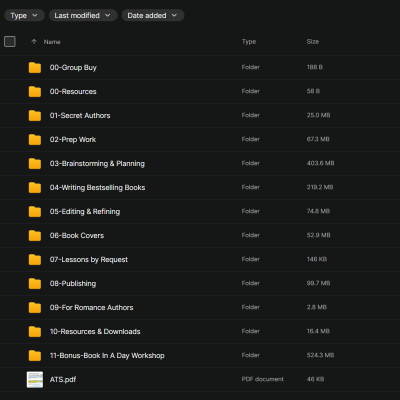The image size is (400, 400).
Task: Select the 10-Resources & Downloads folder name
Action: pos(95,332)
